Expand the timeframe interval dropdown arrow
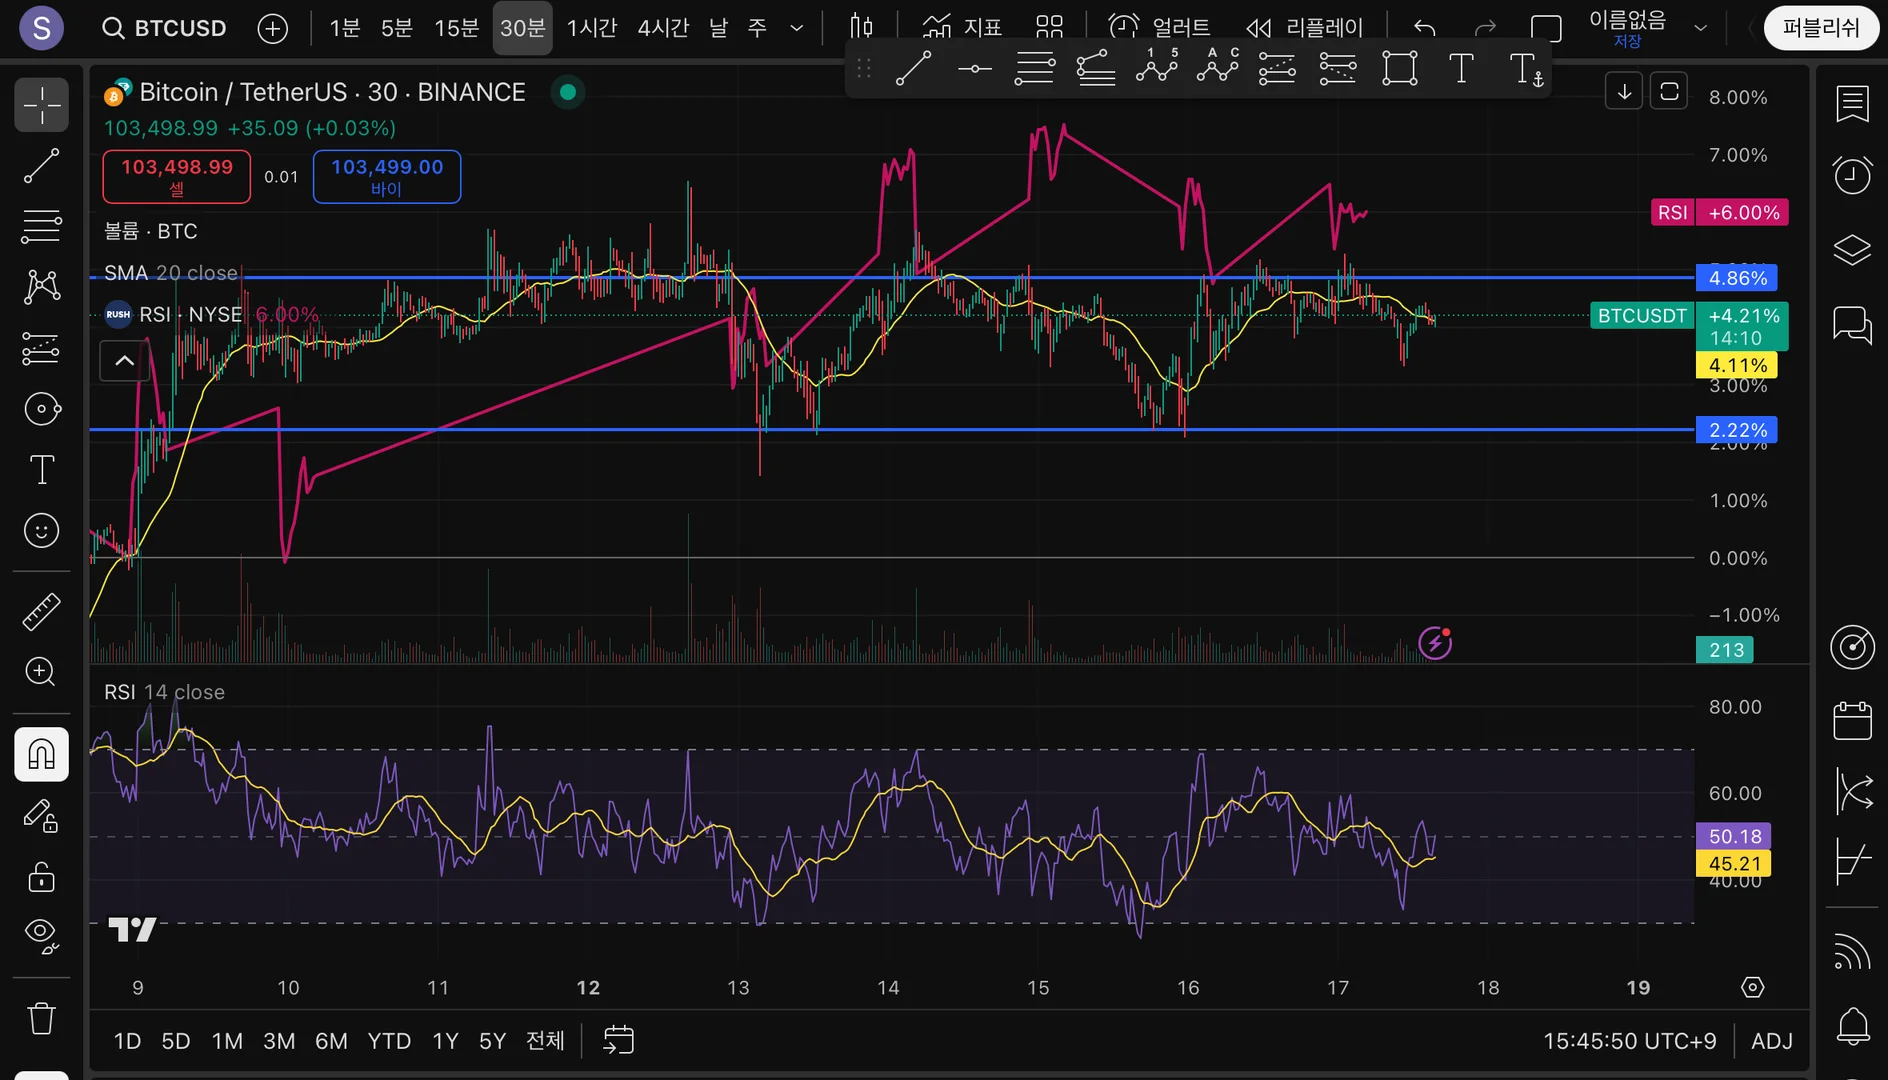Viewport: 1888px width, 1080px height. tap(797, 28)
